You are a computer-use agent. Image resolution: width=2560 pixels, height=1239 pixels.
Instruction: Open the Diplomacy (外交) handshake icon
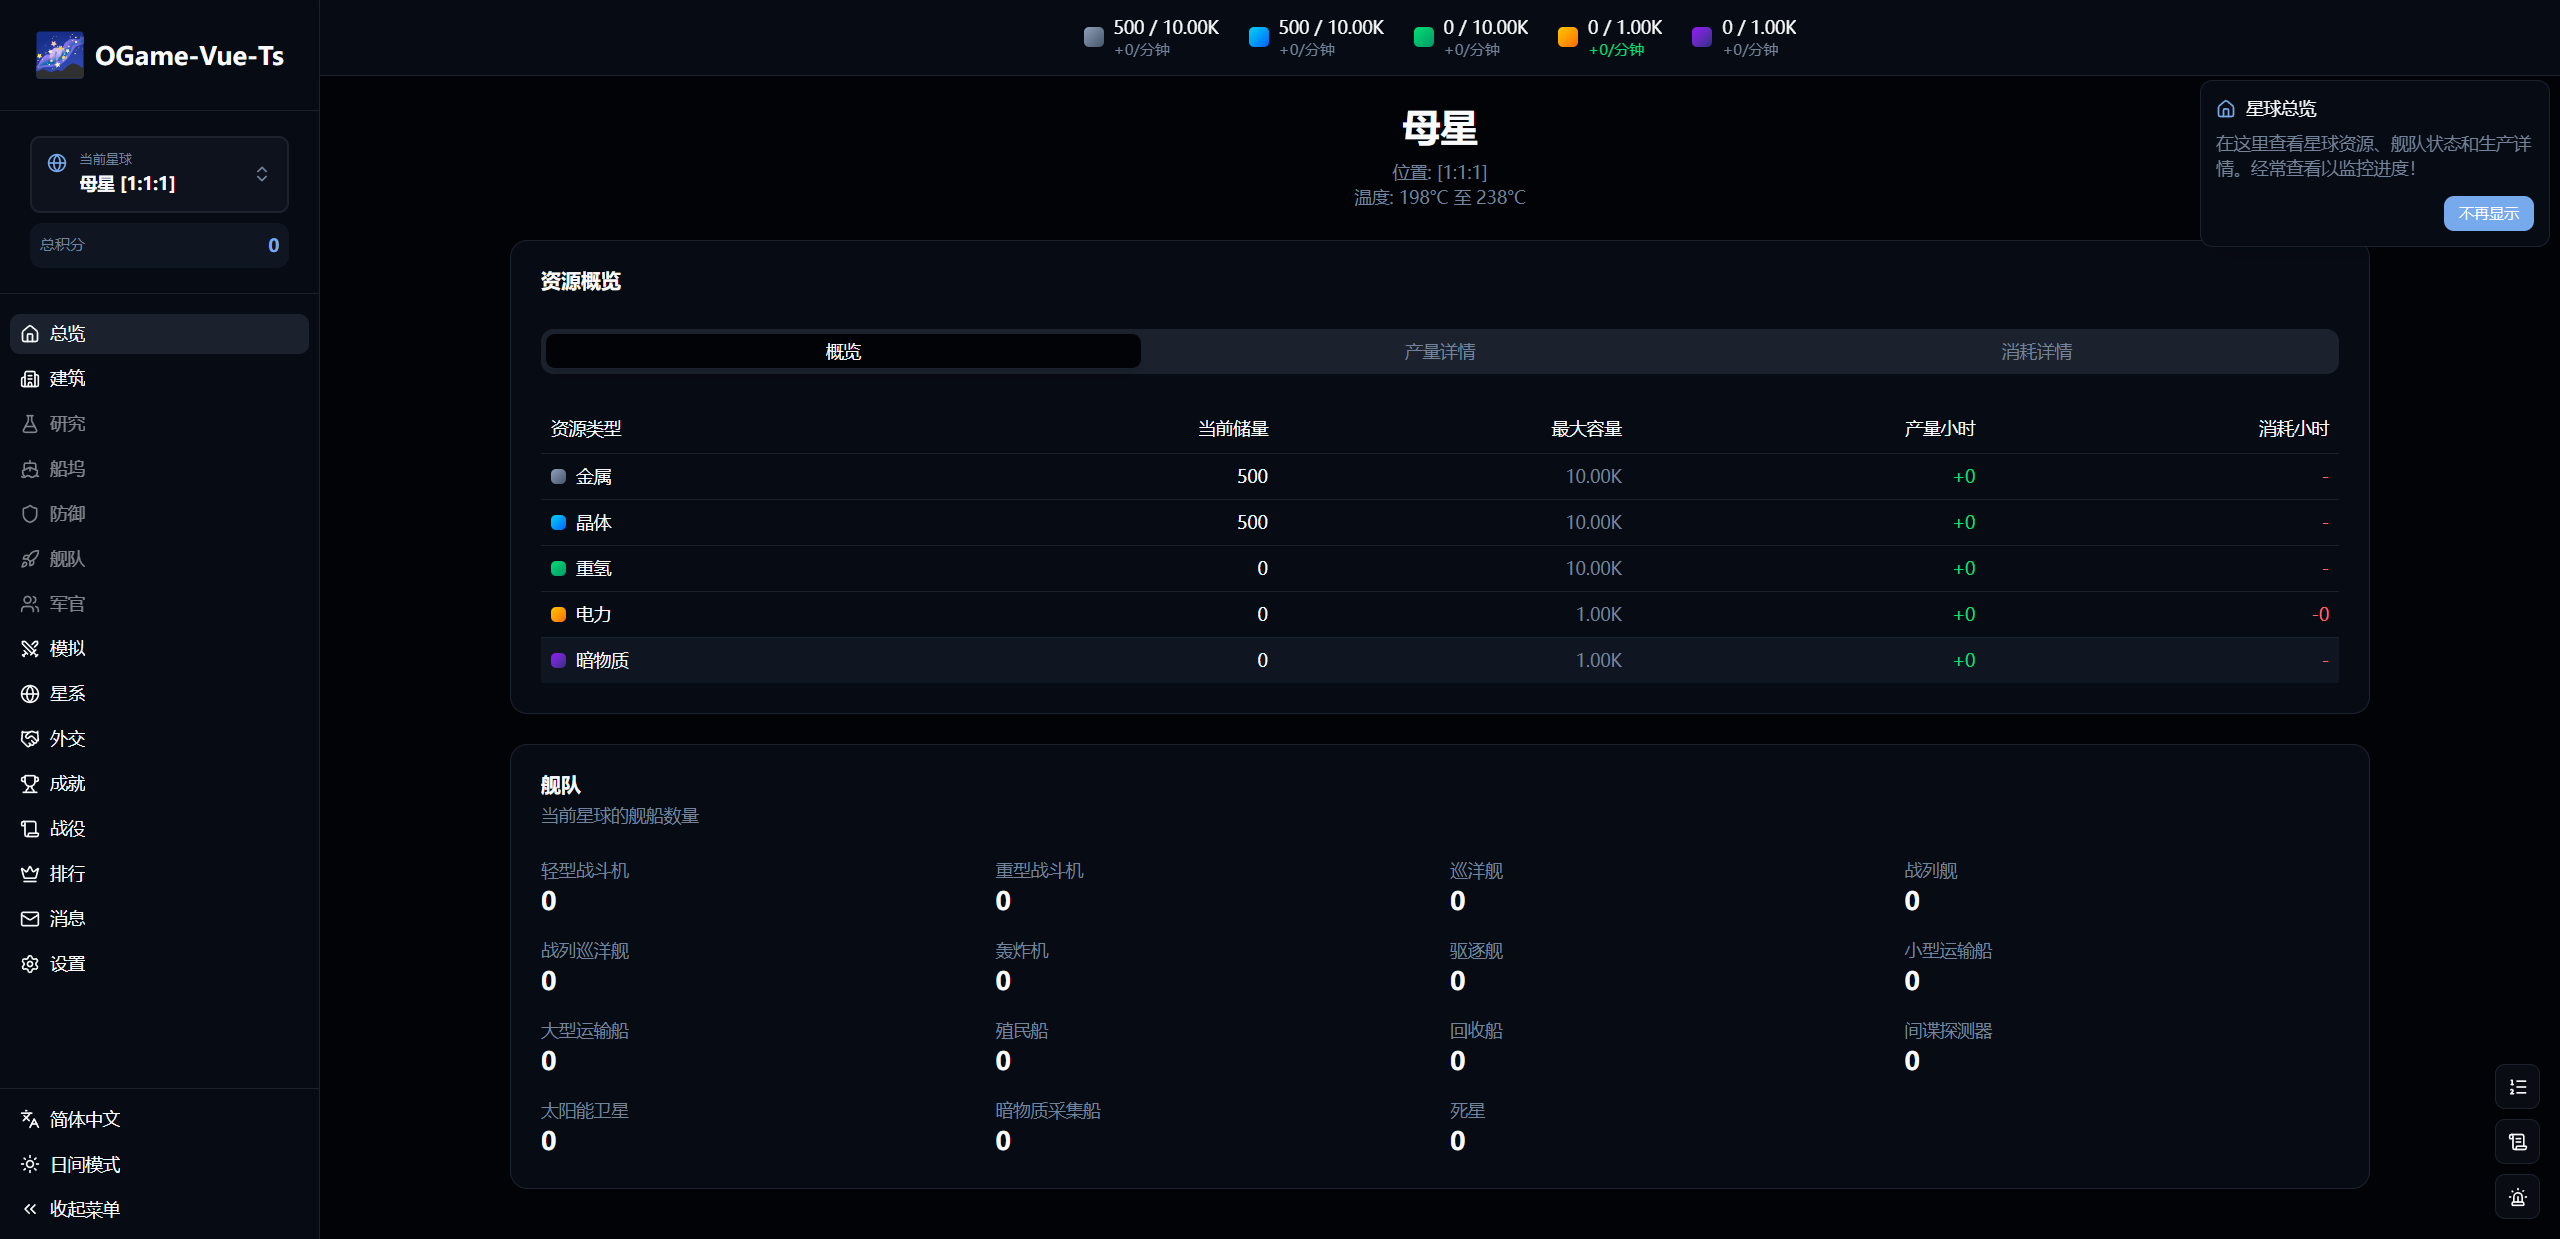pos(30,739)
